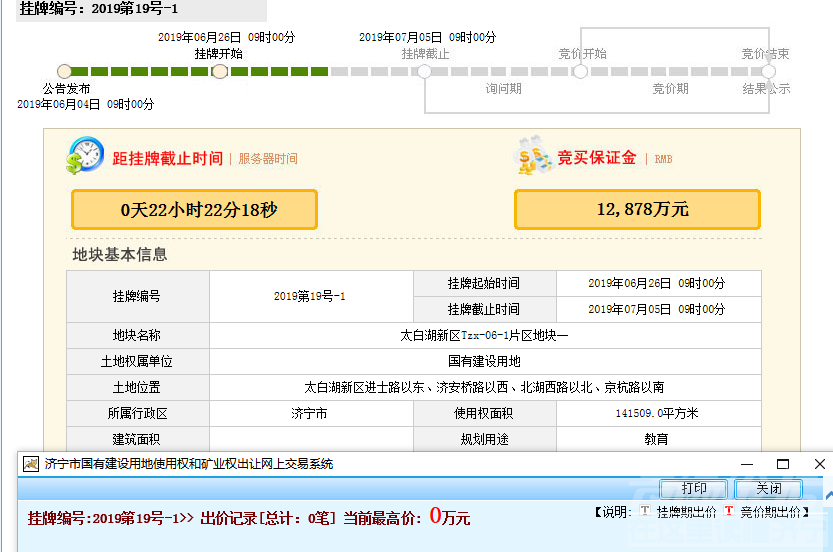Image resolution: width=833 pixels, height=552 pixels.
Task: Click the countdown box 0天22小时22分18秒
Action: click(x=194, y=209)
